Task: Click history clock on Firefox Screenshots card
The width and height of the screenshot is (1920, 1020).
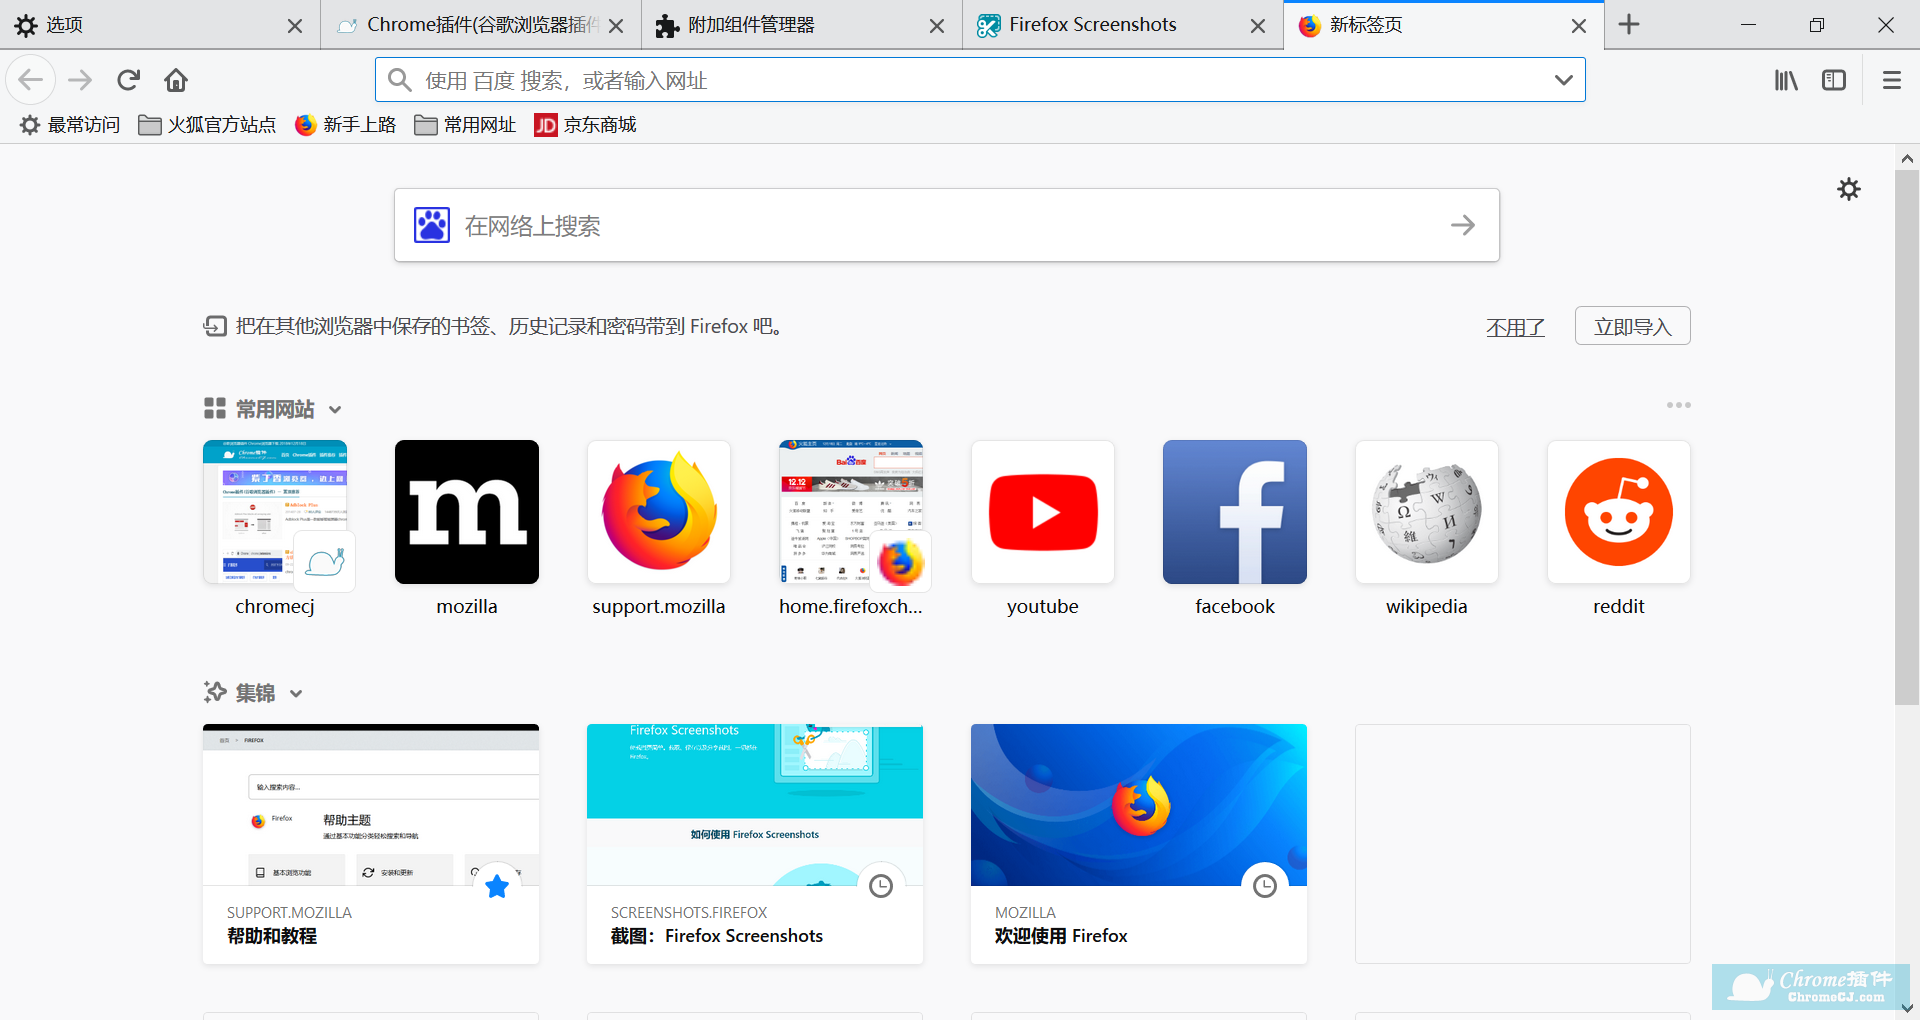Action: click(881, 886)
